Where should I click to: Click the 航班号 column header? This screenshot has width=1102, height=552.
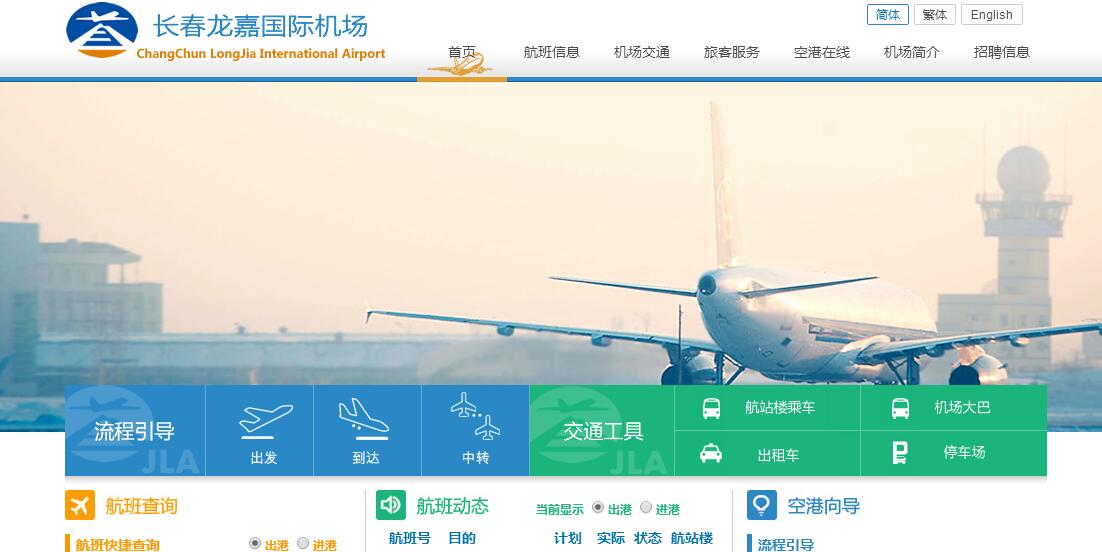pos(410,538)
